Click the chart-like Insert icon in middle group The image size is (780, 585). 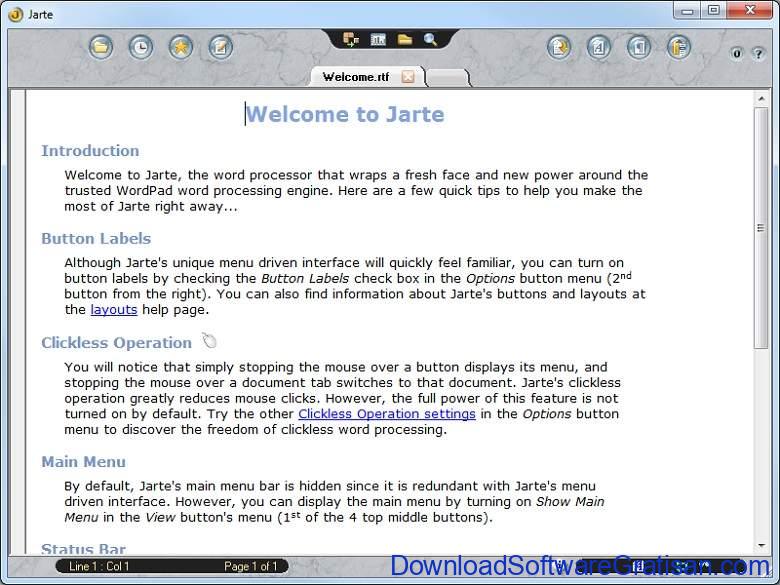tap(378, 39)
